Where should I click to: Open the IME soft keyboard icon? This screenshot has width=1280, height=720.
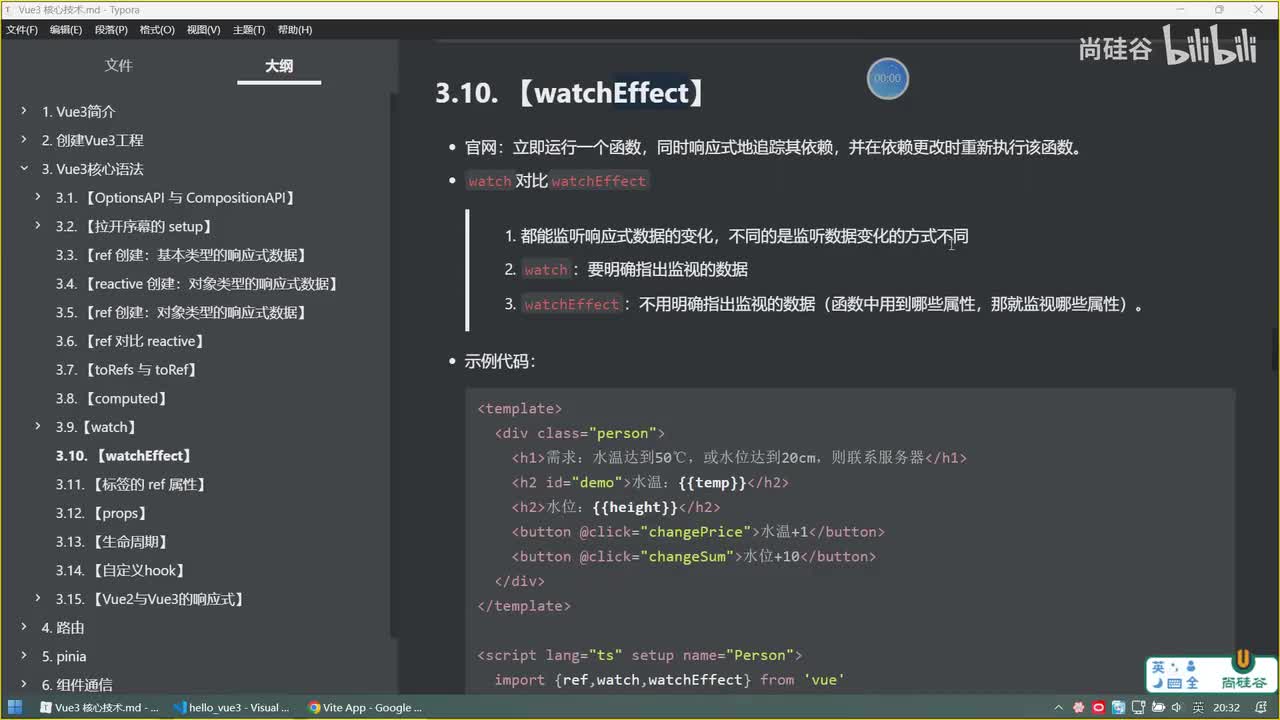pos(1174,683)
